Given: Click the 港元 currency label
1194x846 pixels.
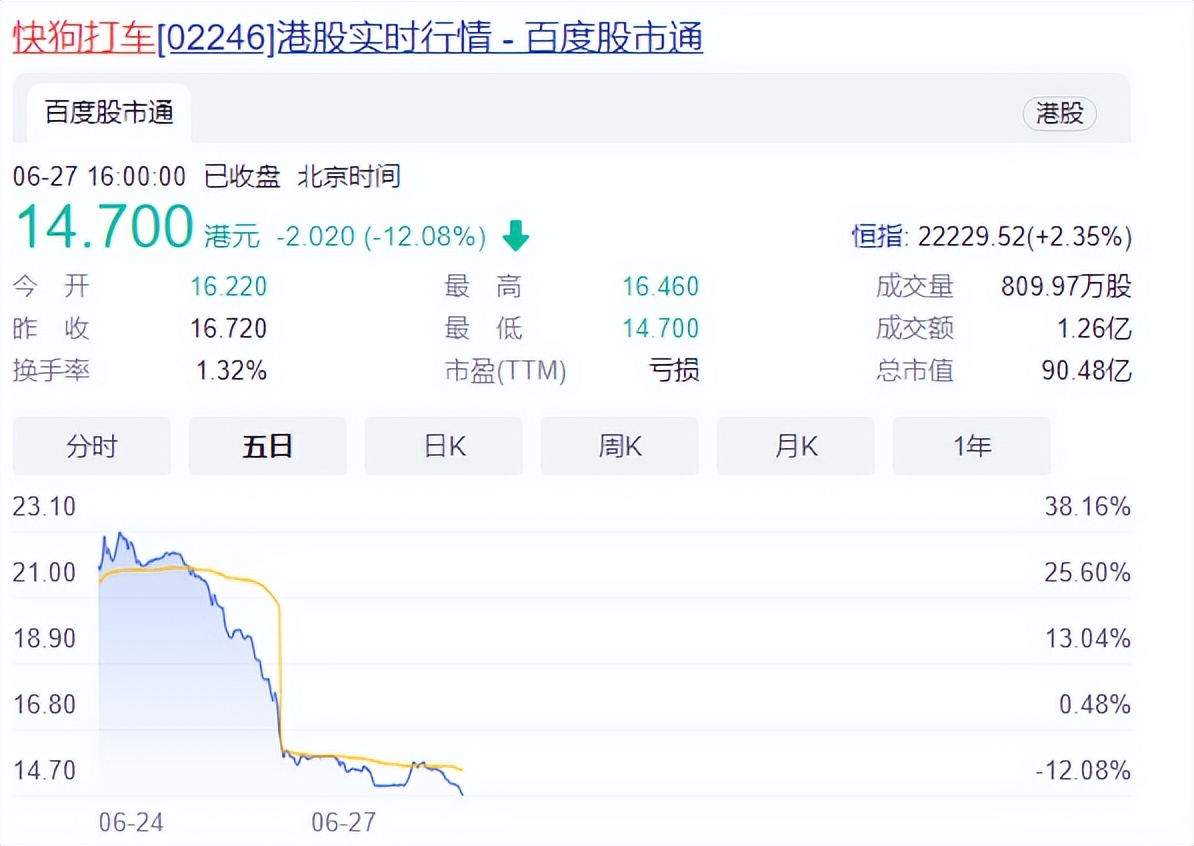Looking at the screenshot, I should 232,237.
